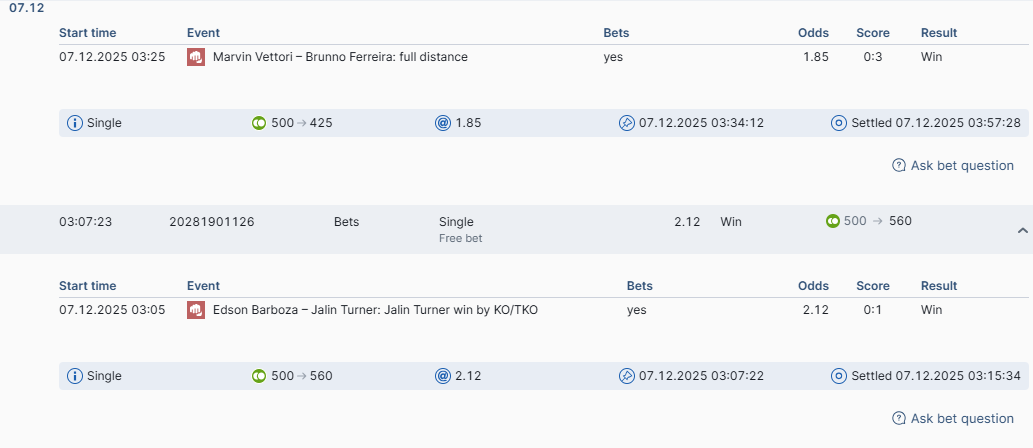Click the coin icon in bet 20281901126 summary row
The width and height of the screenshot is (1033, 448).
pyautogui.click(x=833, y=221)
